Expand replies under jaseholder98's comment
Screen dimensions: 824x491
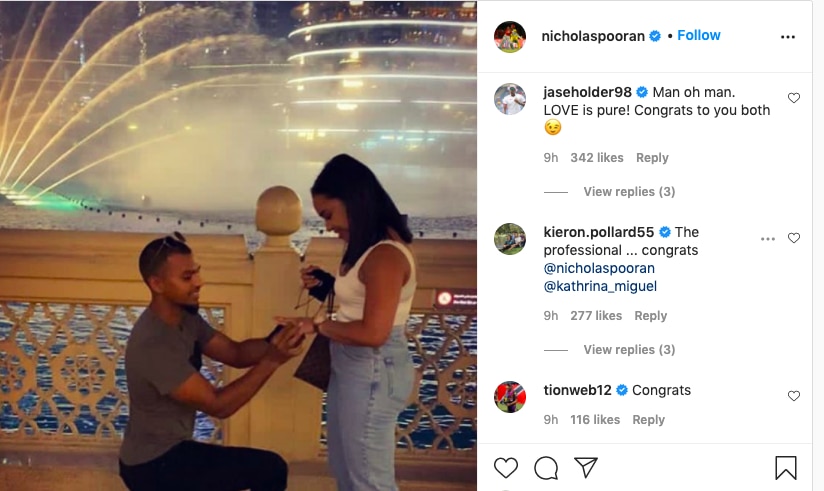click(x=629, y=192)
